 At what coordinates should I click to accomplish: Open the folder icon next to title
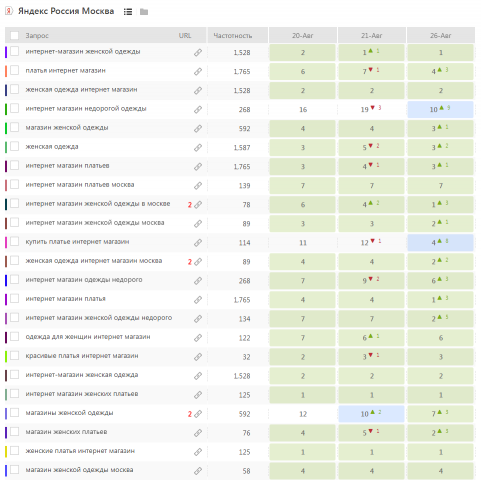(144, 12)
